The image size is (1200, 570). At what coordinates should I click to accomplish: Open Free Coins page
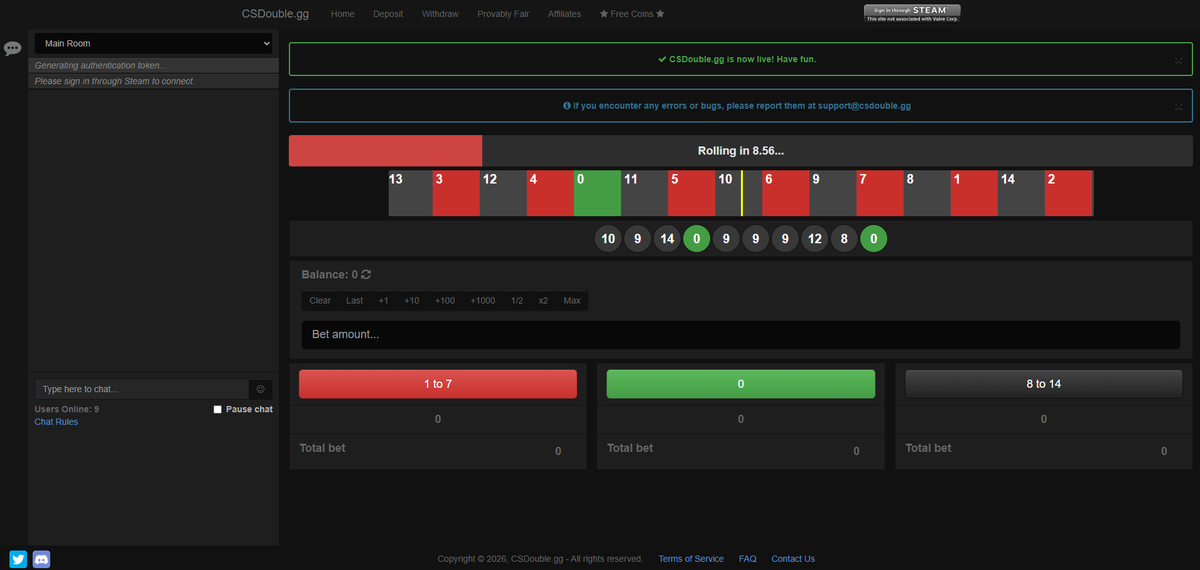click(x=632, y=14)
